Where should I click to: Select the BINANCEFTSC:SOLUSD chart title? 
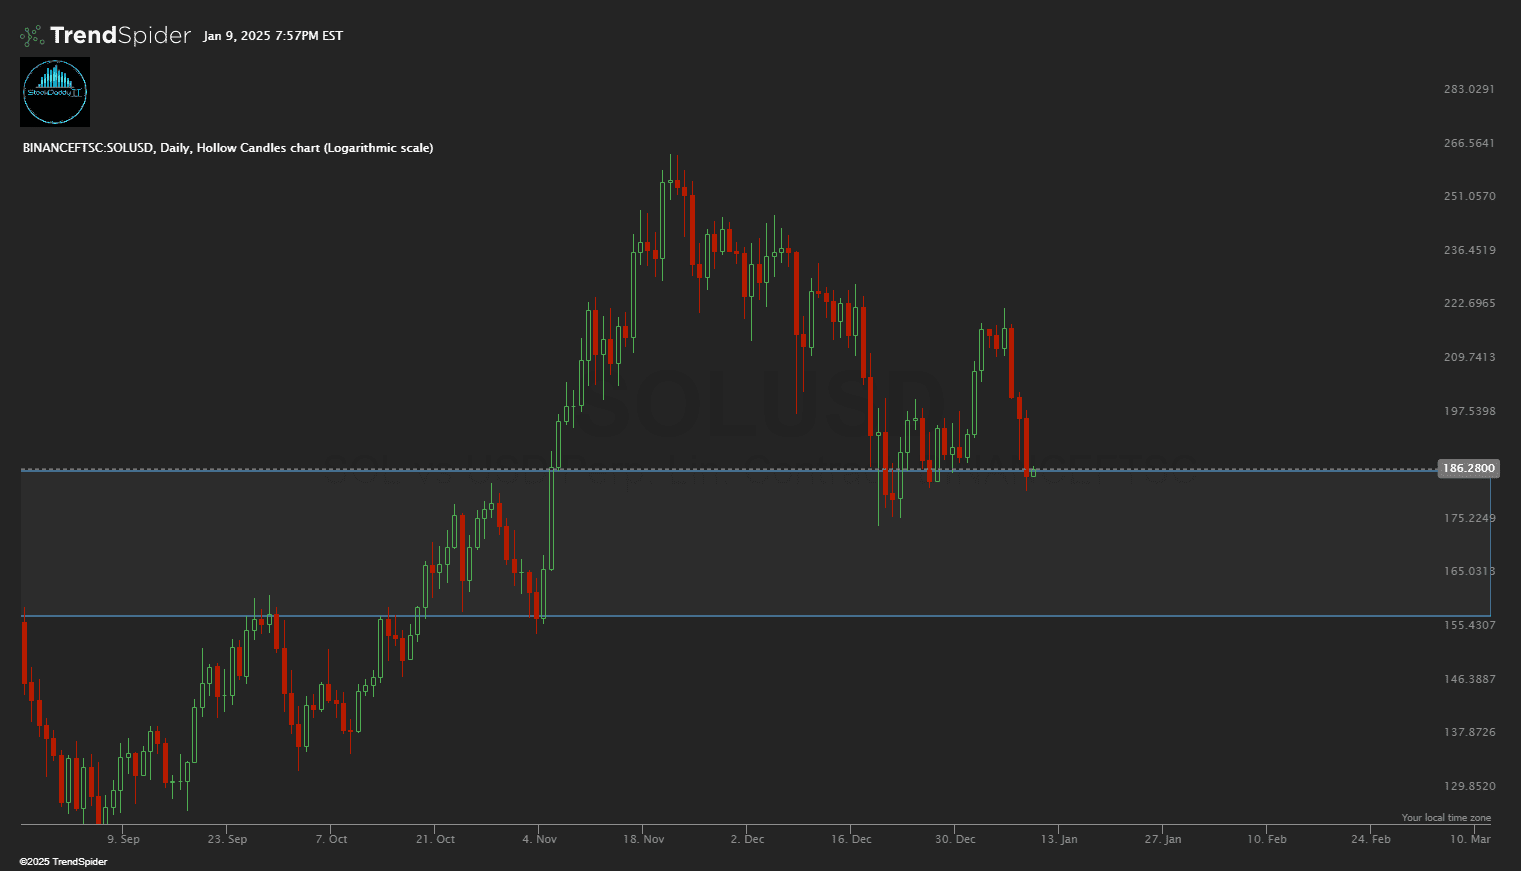click(x=227, y=148)
